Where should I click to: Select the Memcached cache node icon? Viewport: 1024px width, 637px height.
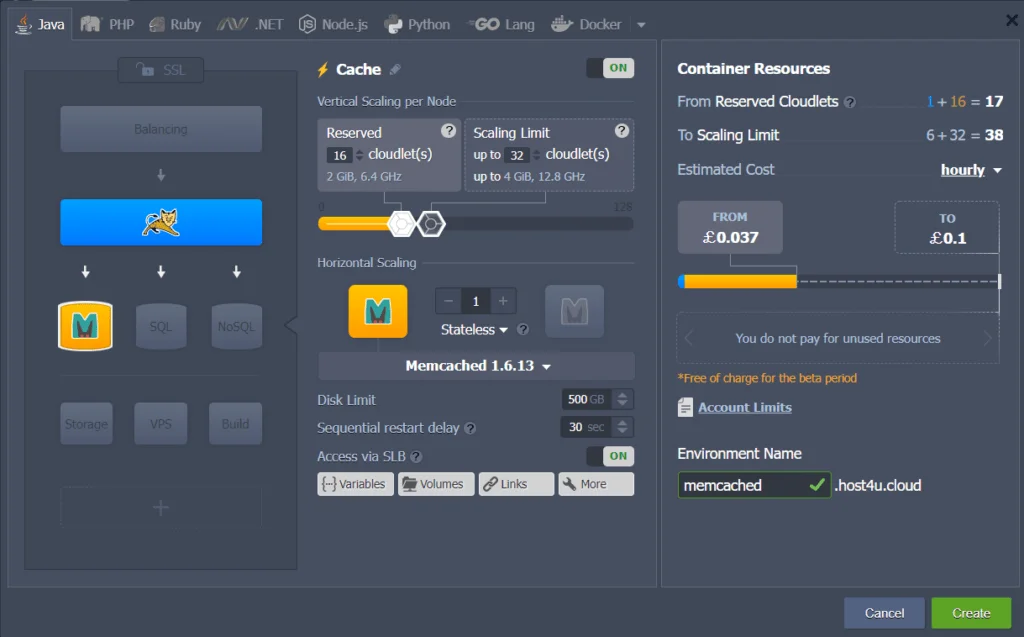(86, 325)
